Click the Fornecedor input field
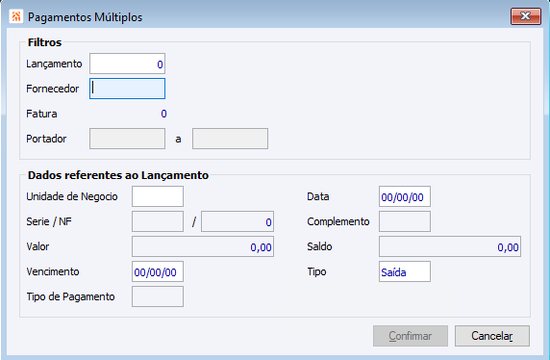This screenshot has height=360, width=550. [x=127, y=89]
